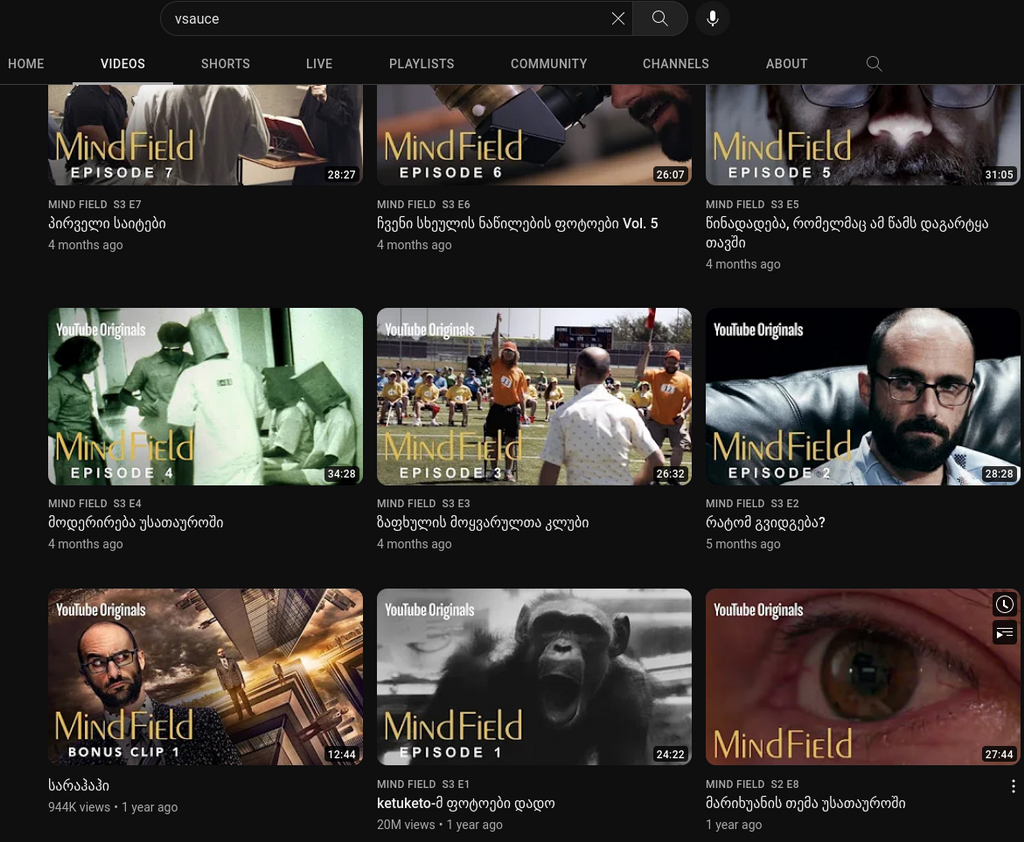
Task: Play Mind Field Episode 2 thumbnail
Action: pos(863,397)
